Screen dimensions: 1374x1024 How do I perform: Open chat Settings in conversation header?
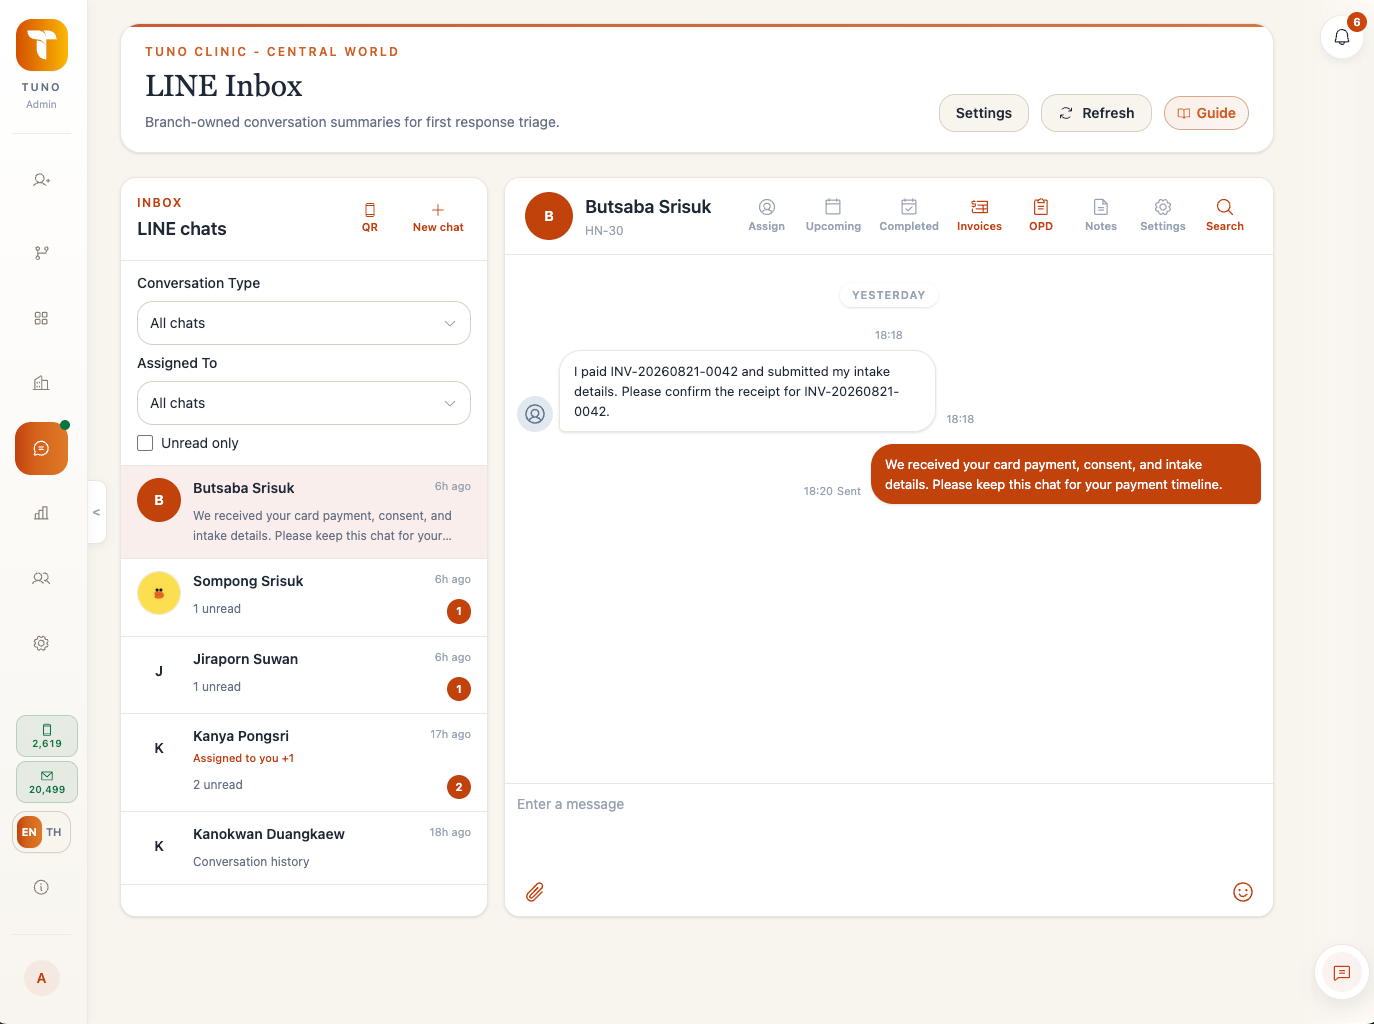coord(1163,215)
